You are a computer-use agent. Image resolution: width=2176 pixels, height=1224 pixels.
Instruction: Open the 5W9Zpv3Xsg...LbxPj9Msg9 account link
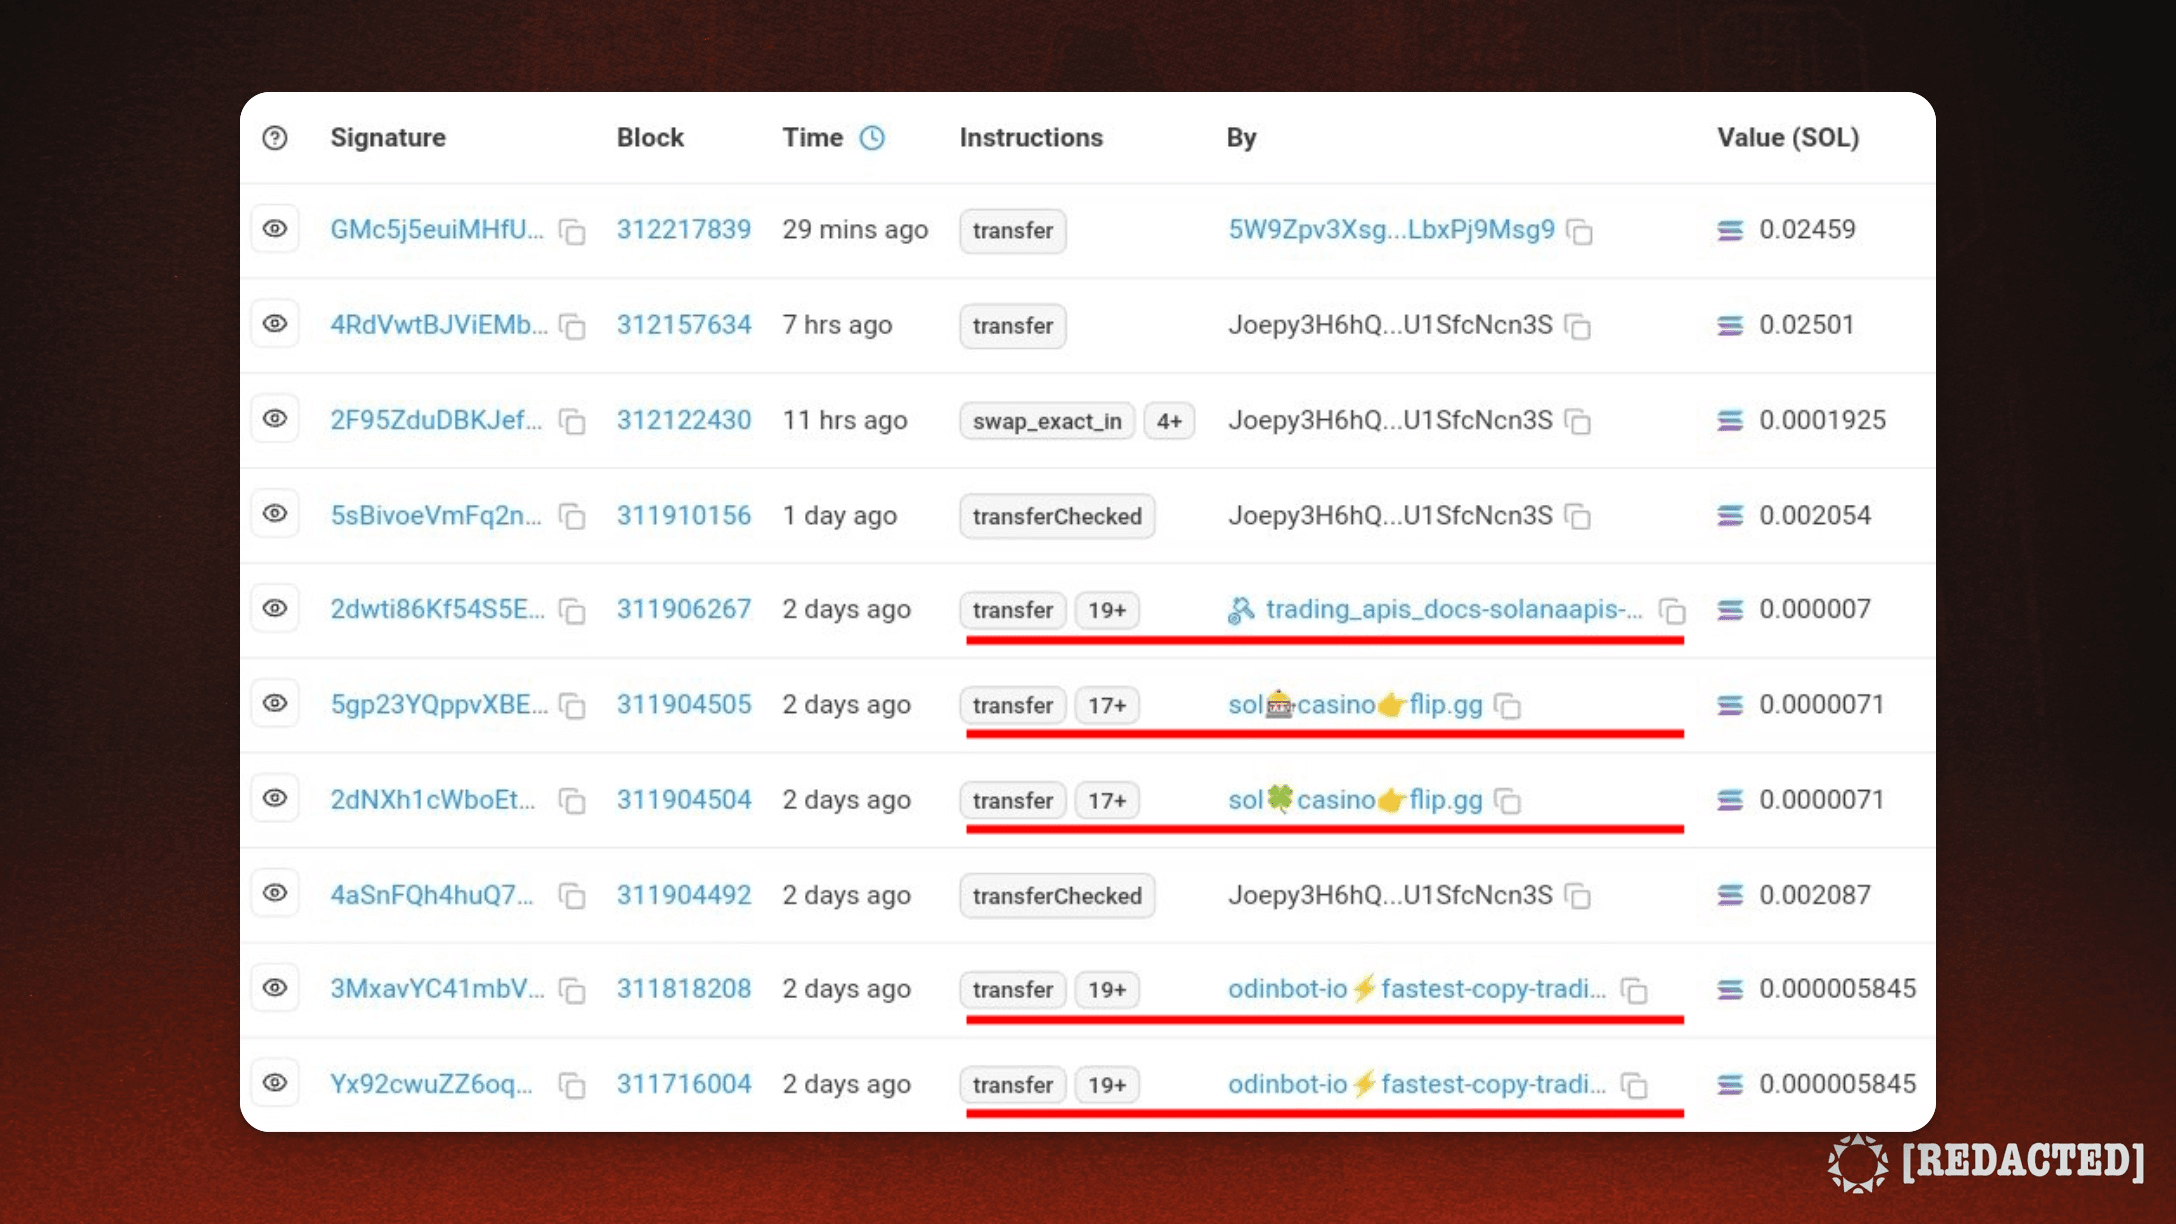pyautogui.click(x=1391, y=229)
